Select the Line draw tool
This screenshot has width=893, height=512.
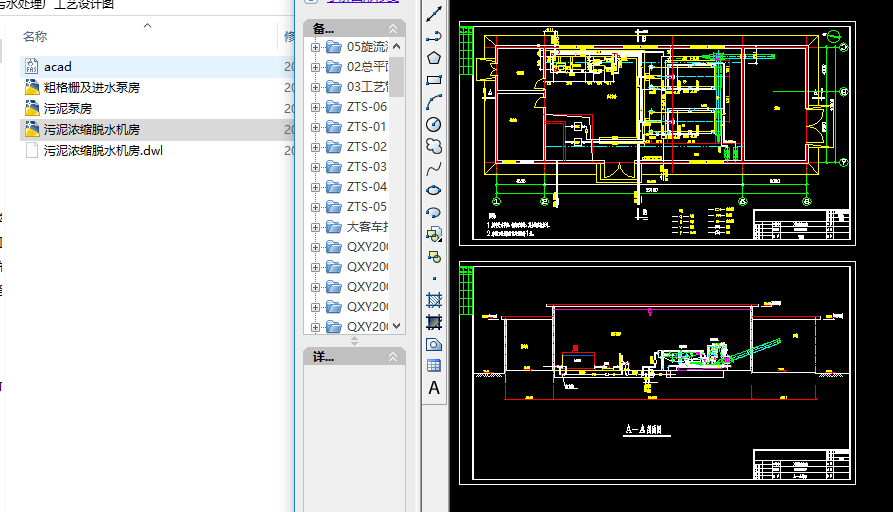coord(434,14)
